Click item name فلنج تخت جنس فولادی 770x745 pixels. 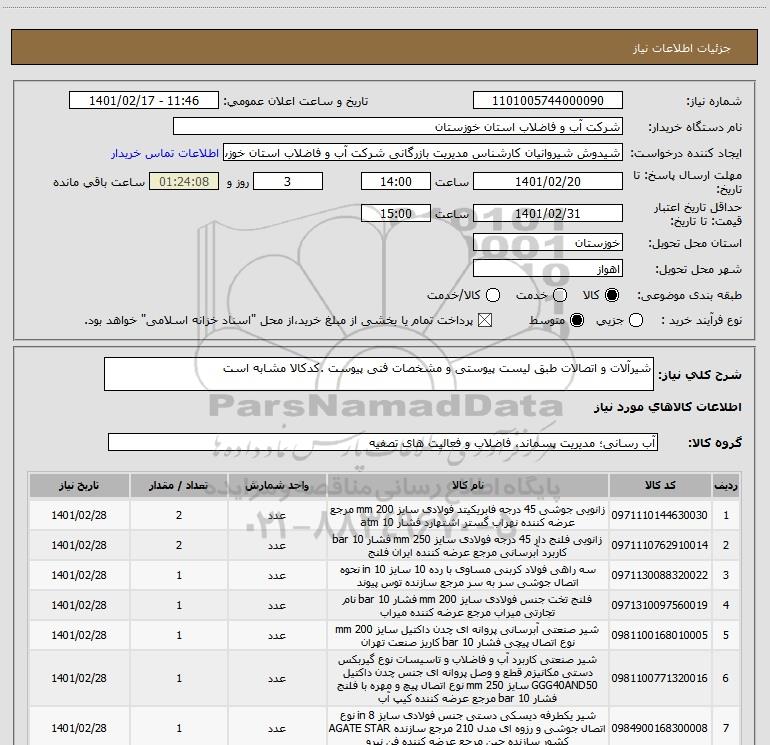468,606
